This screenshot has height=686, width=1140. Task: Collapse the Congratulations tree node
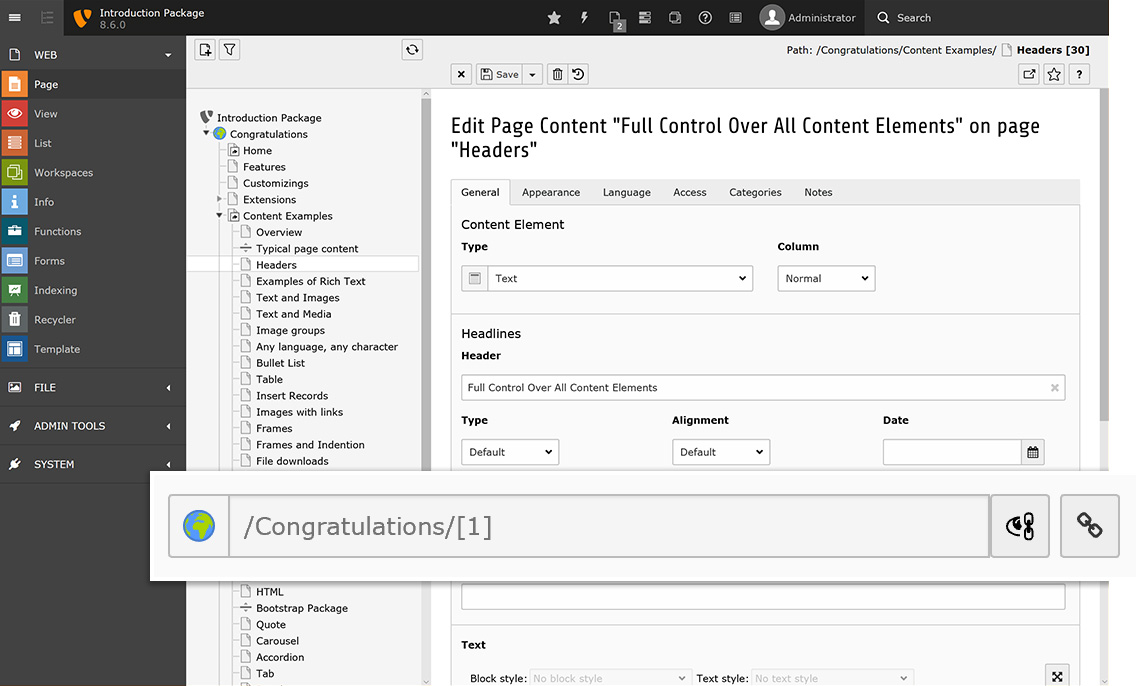206,134
